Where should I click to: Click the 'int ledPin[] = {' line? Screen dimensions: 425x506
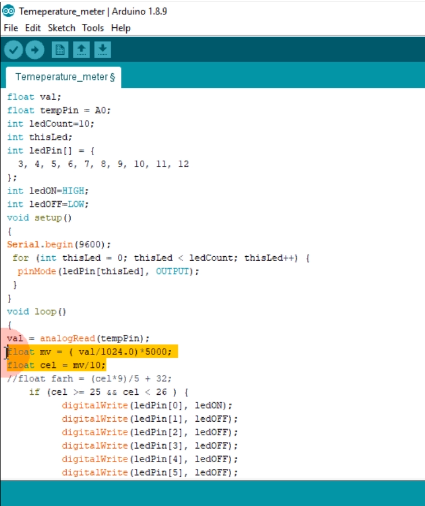(x=51, y=151)
